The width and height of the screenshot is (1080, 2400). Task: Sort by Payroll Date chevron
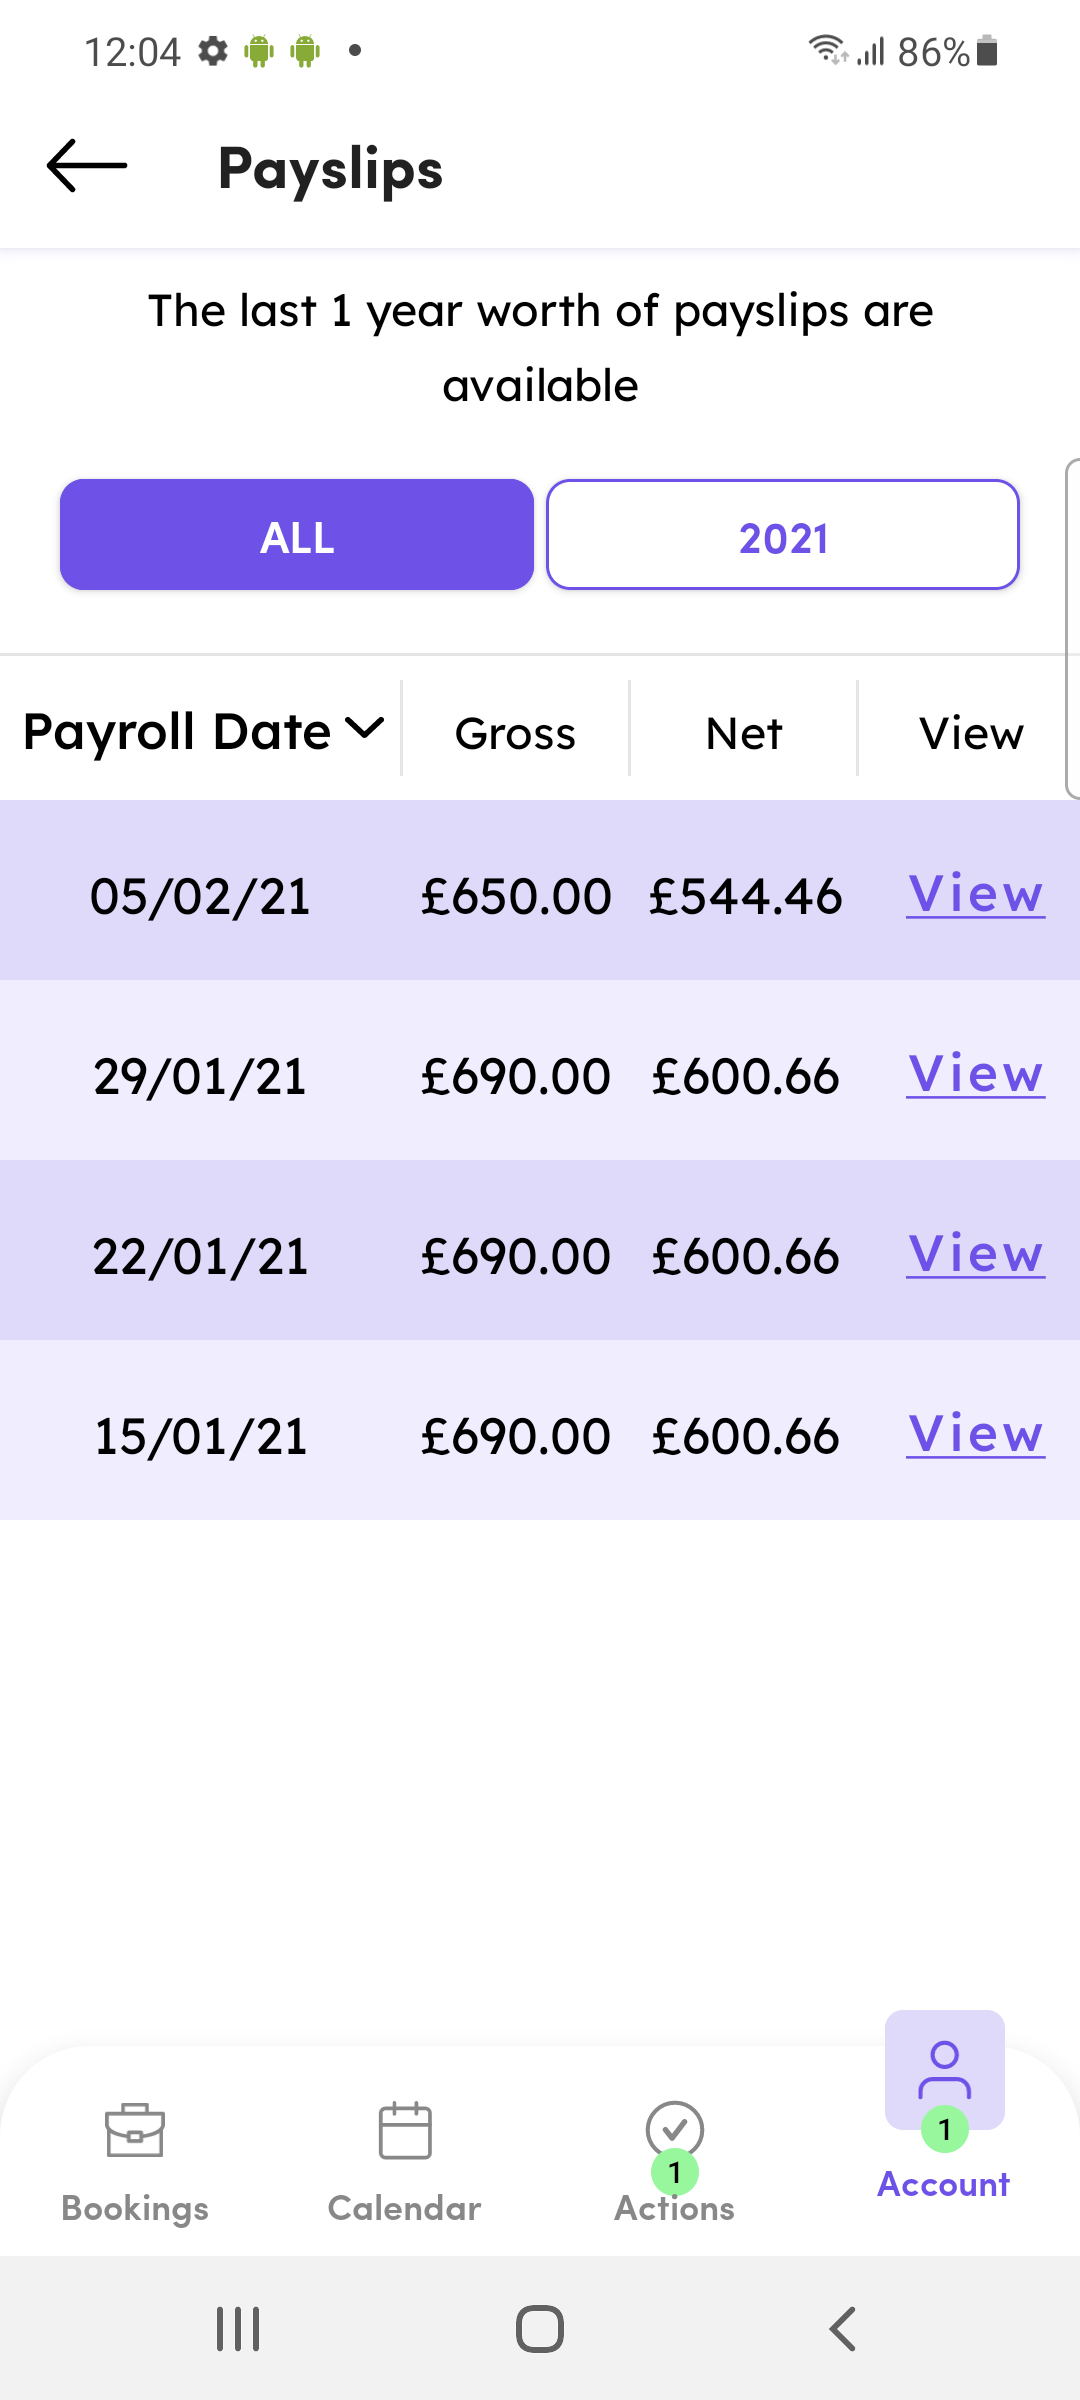pyautogui.click(x=365, y=729)
